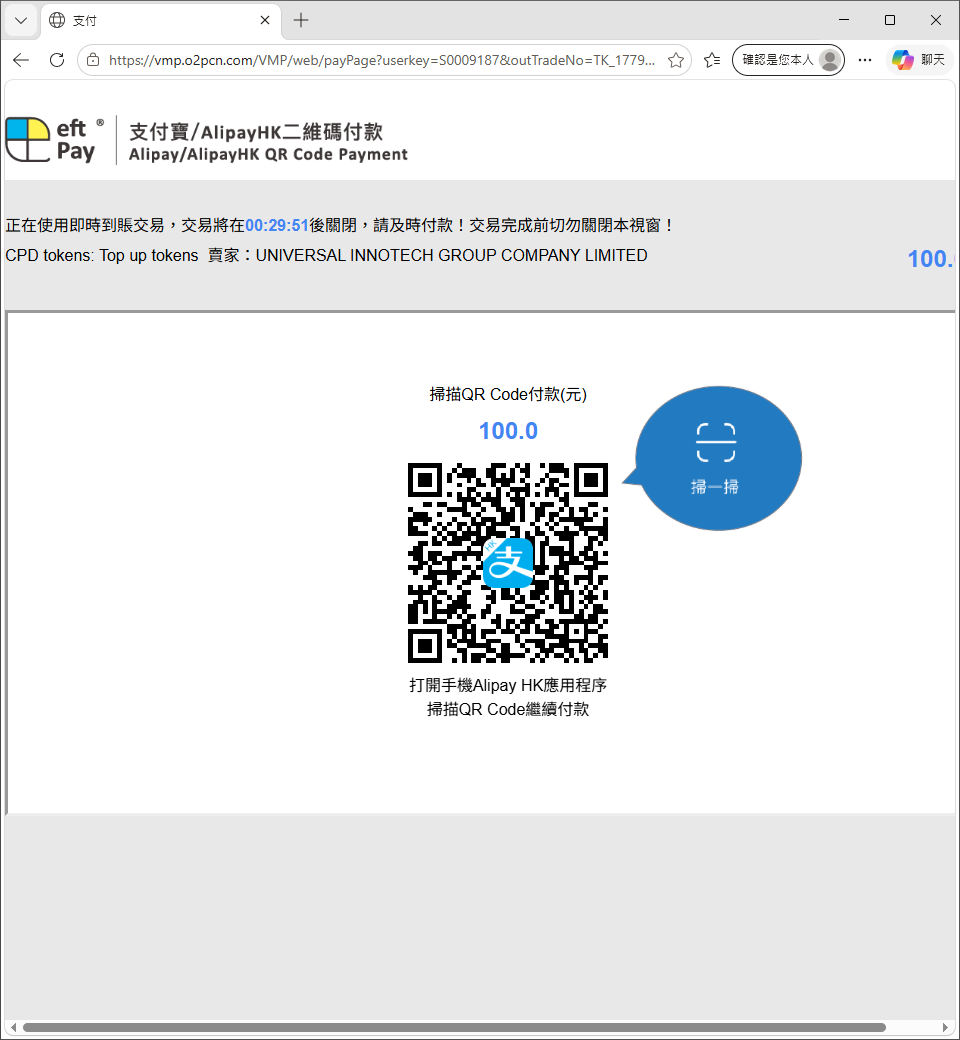Open the tab list chevron

point(21,21)
